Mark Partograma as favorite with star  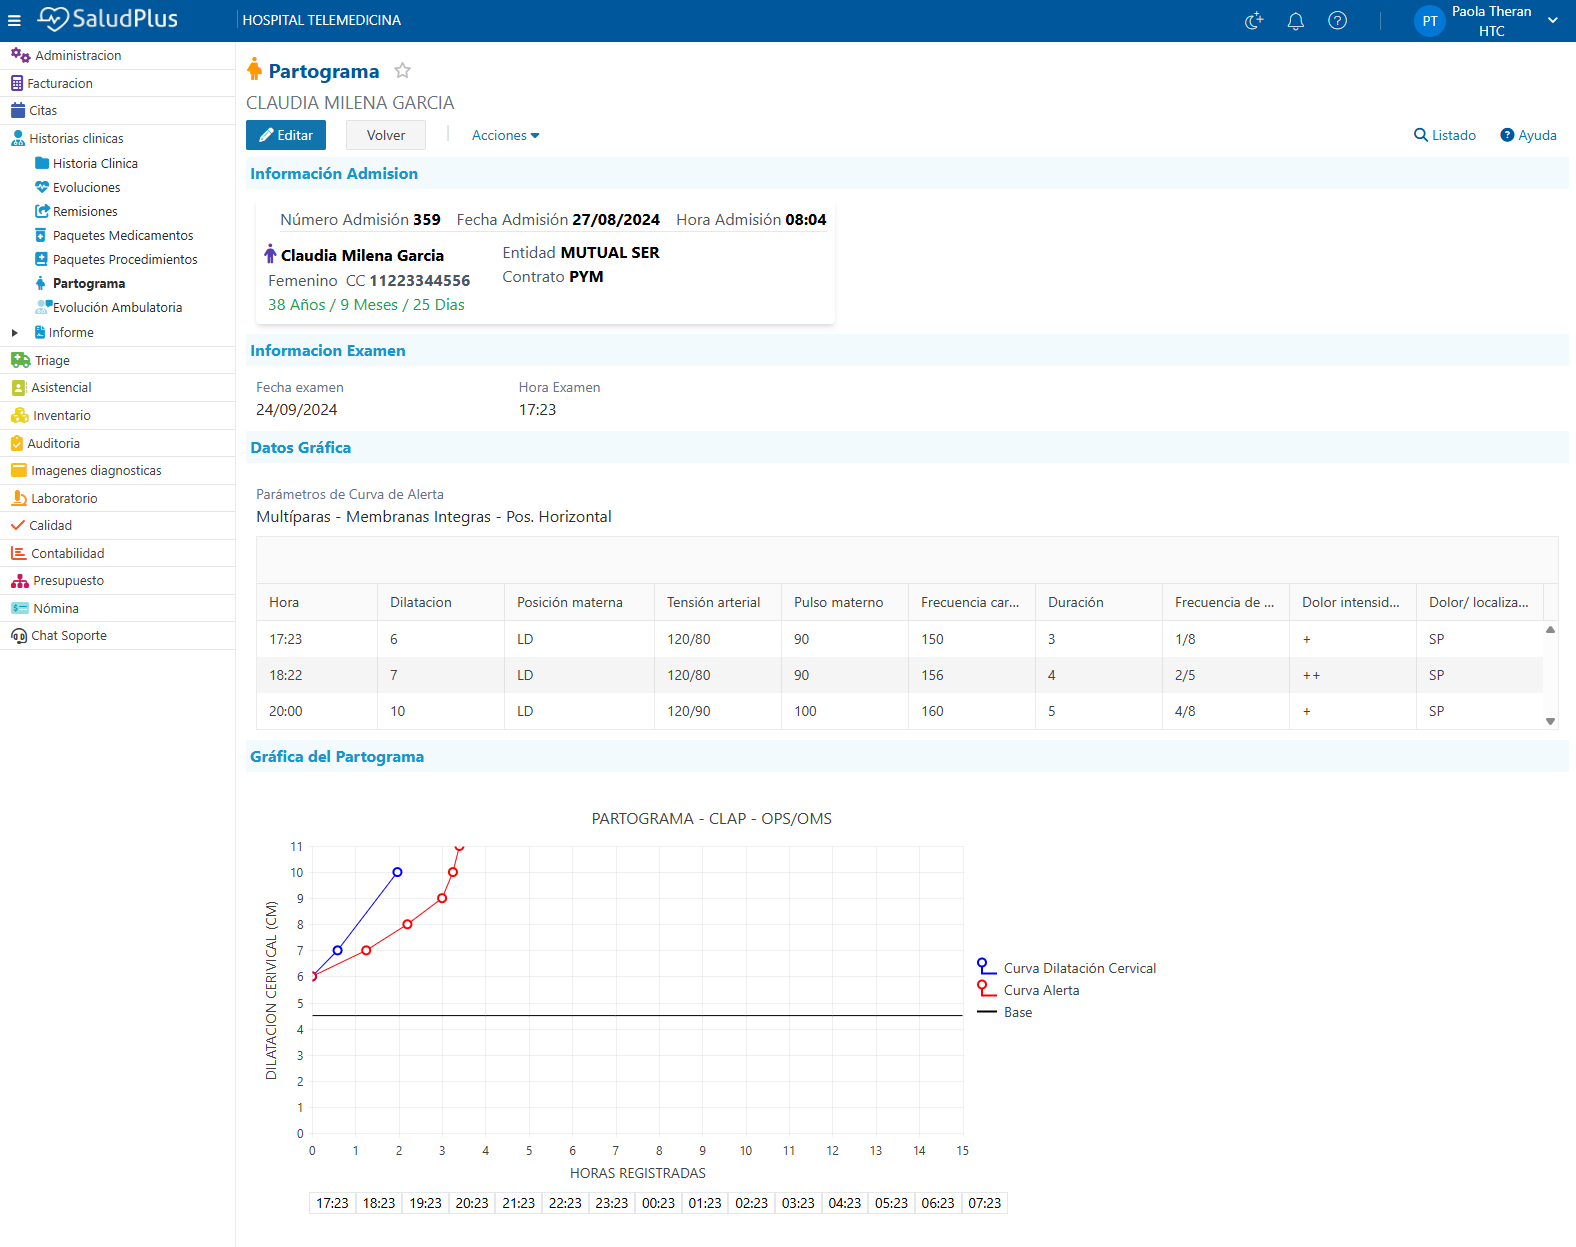pyautogui.click(x=402, y=71)
